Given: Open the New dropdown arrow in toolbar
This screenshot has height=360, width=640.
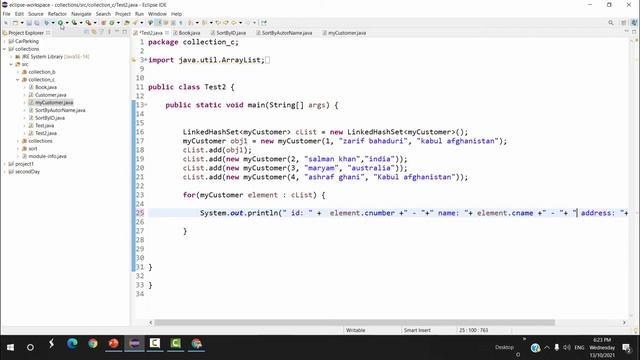Looking at the screenshot, I should coord(22,23).
